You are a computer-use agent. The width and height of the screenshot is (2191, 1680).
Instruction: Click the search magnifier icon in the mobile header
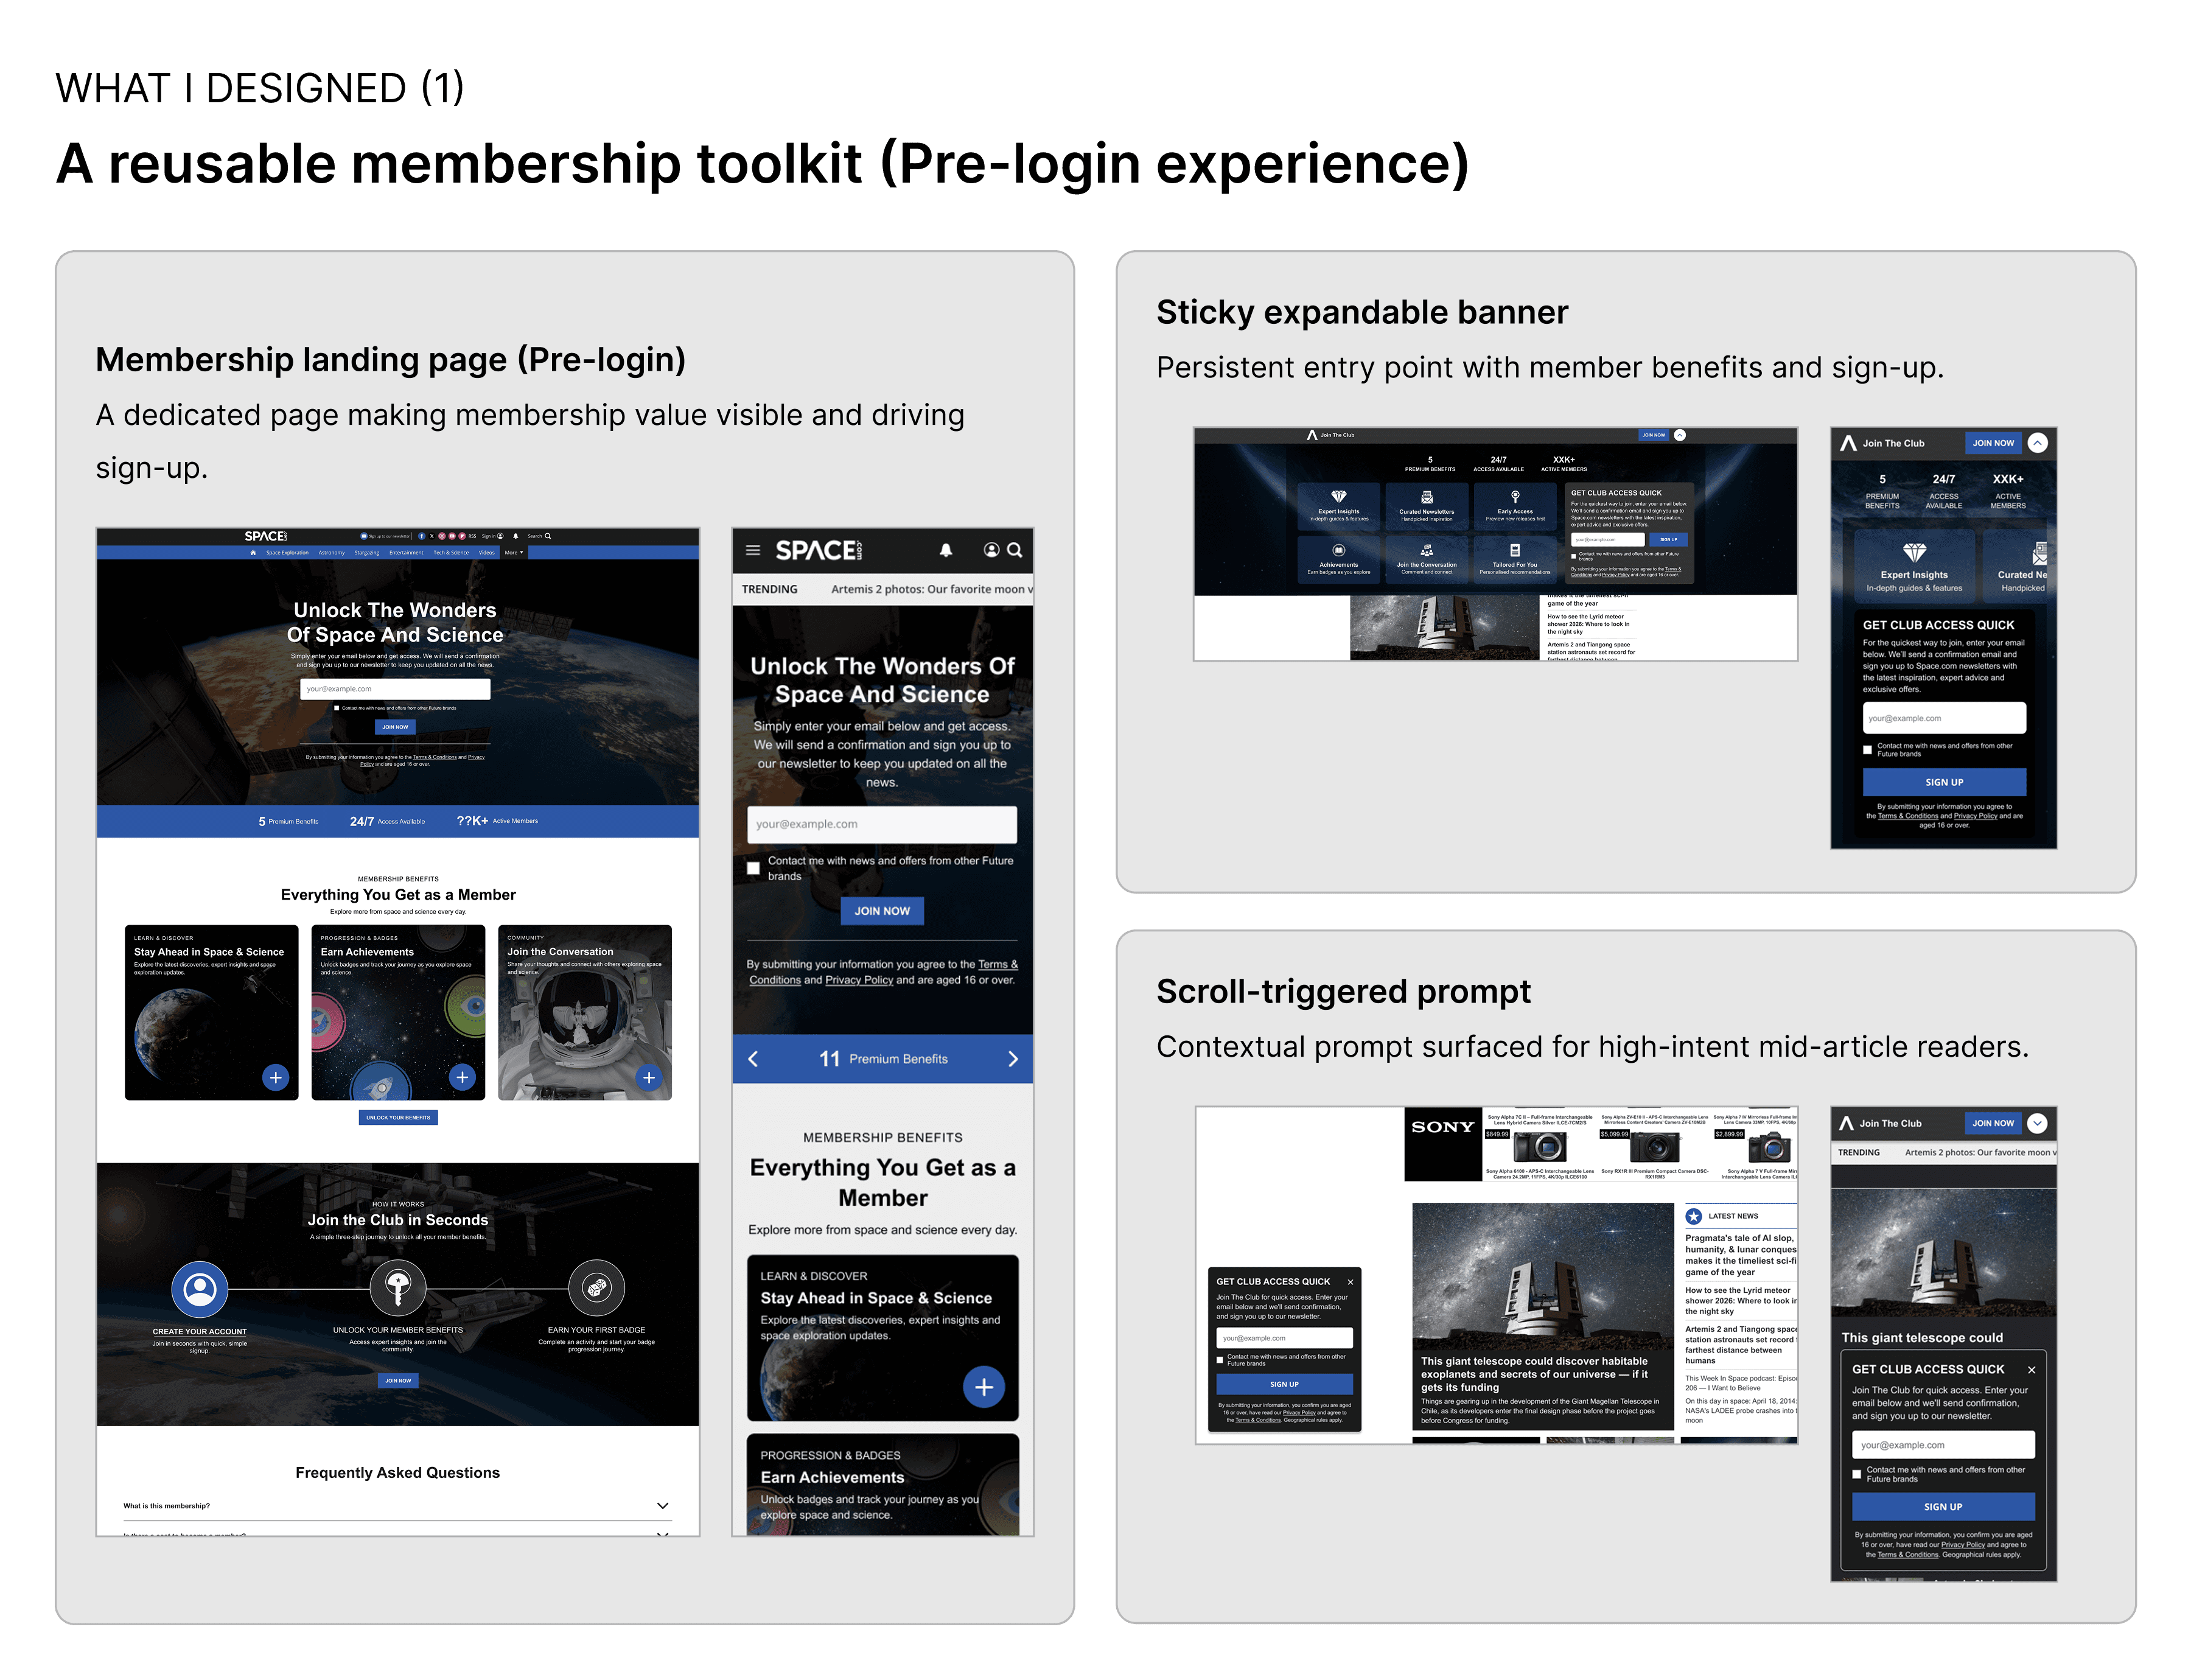click(1014, 550)
